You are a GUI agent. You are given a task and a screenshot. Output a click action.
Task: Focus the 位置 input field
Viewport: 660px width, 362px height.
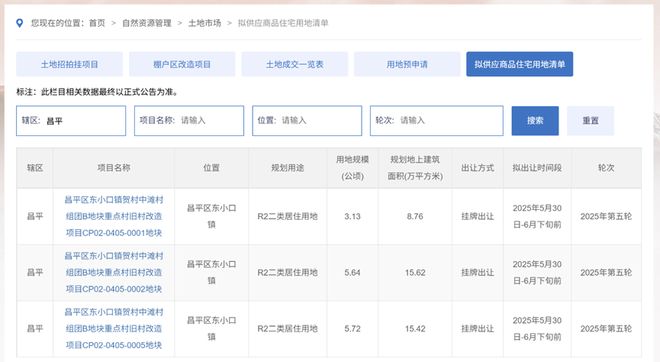307,121
